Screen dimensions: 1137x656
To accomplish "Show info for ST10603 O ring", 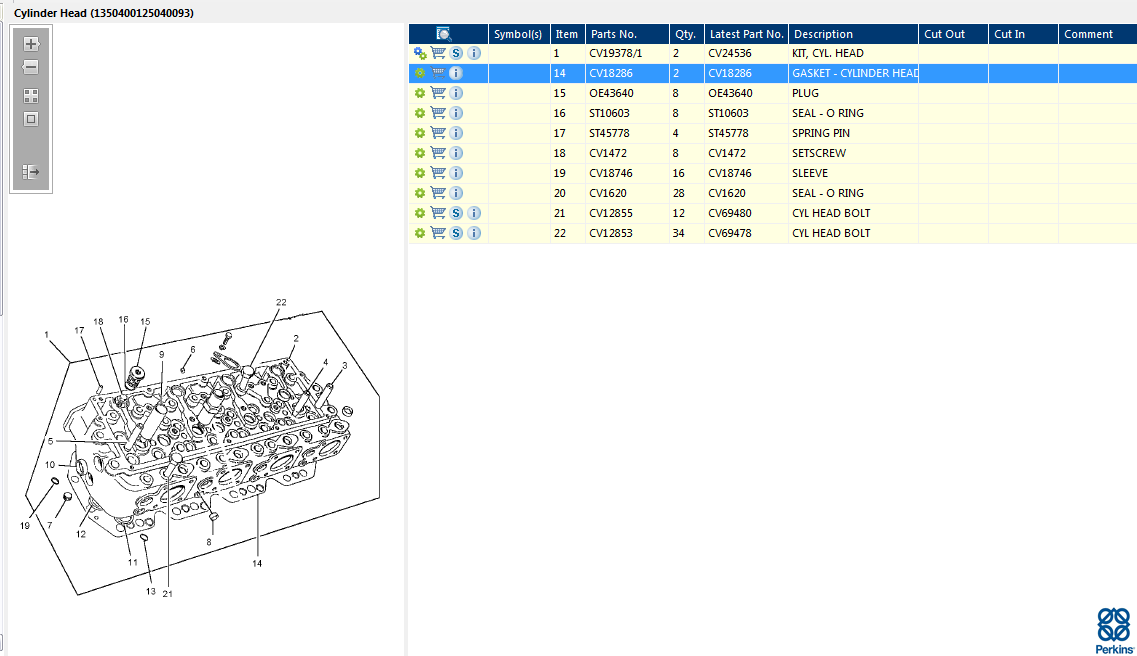I will 455,113.
